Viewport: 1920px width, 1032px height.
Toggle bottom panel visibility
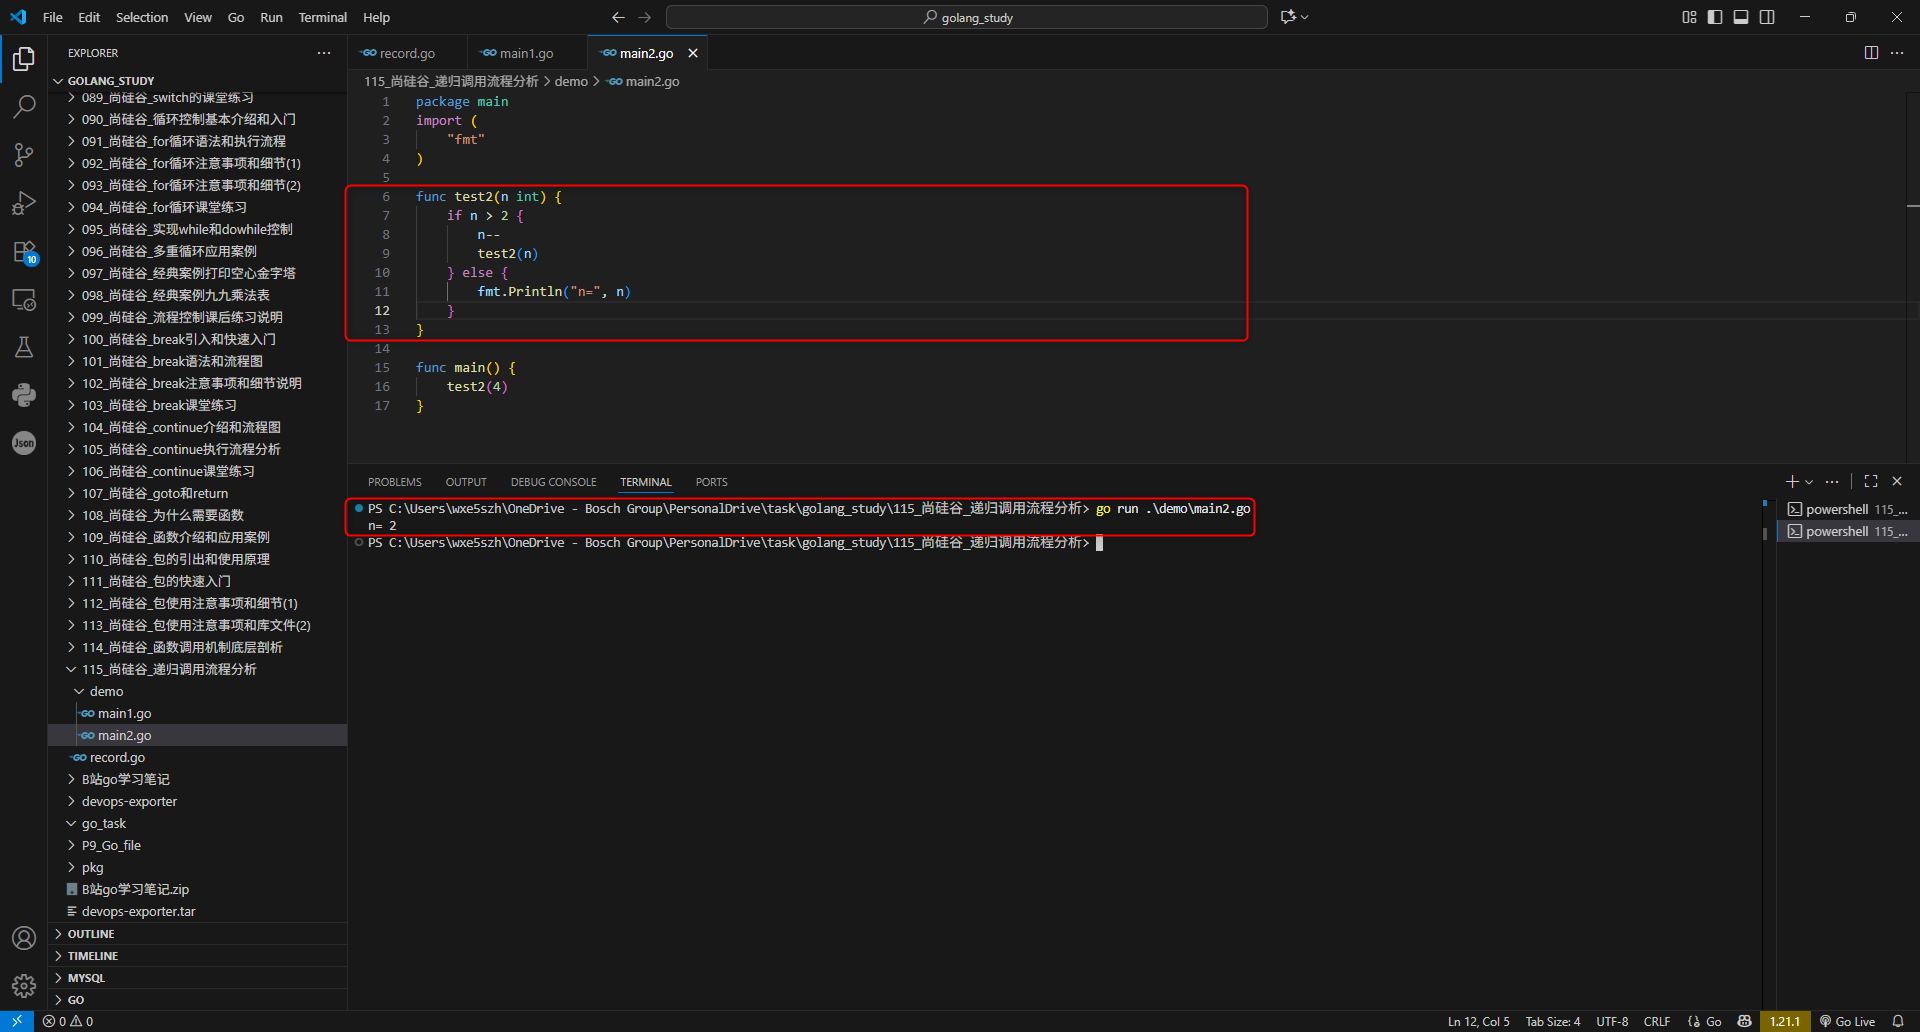(x=1741, y=17)
